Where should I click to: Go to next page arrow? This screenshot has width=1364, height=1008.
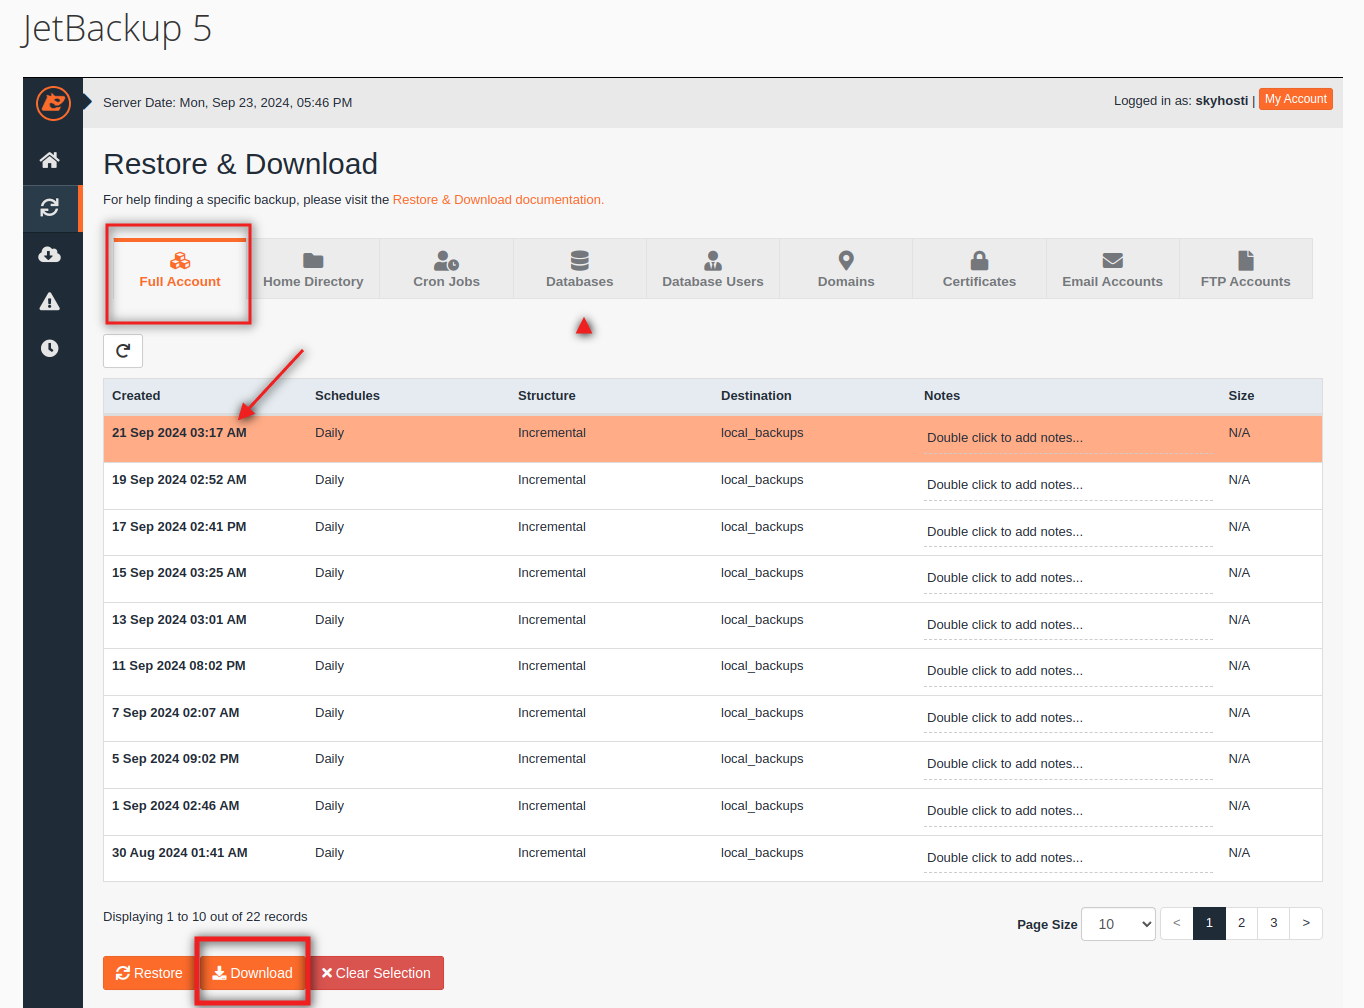click(x=1306, y=923)
